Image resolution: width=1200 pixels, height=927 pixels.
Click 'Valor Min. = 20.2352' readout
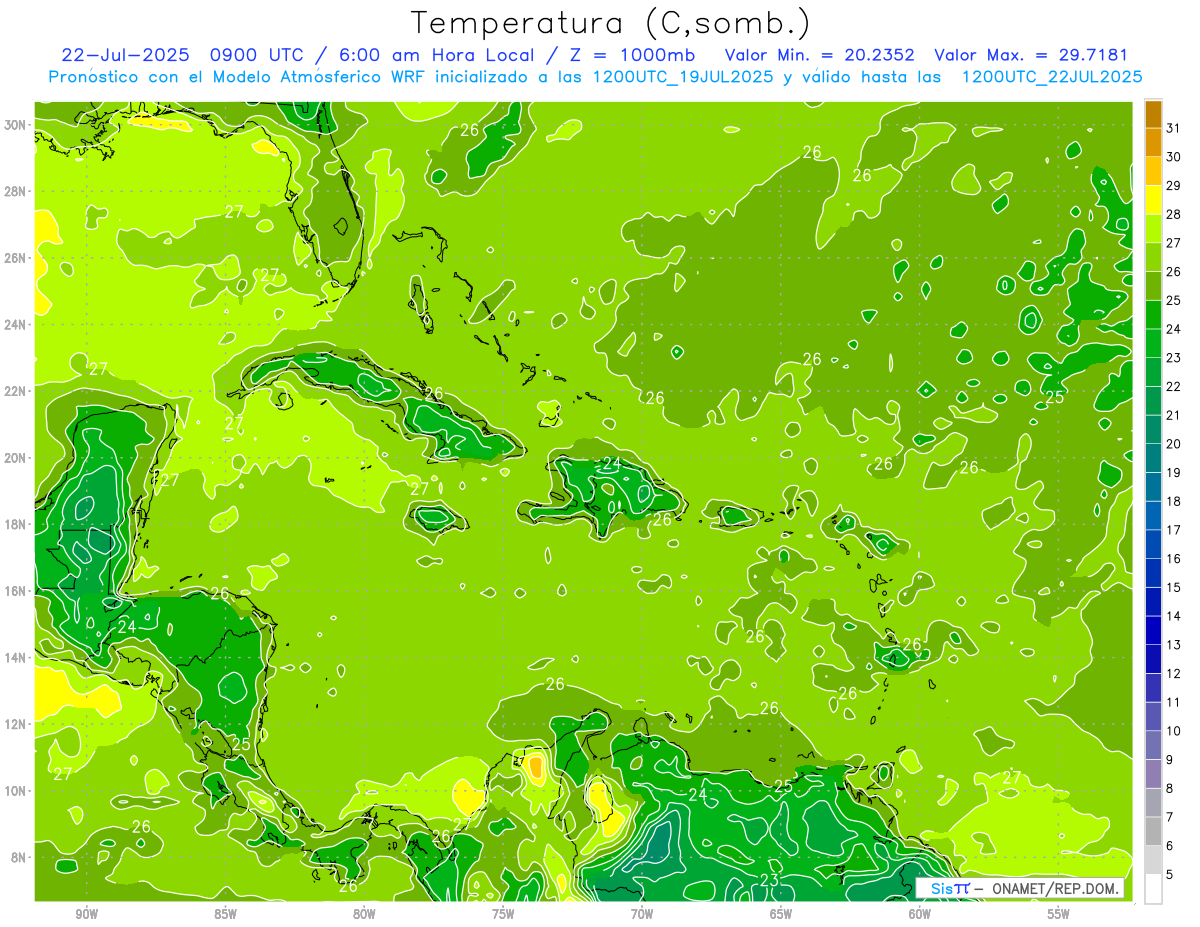point(820,55)
